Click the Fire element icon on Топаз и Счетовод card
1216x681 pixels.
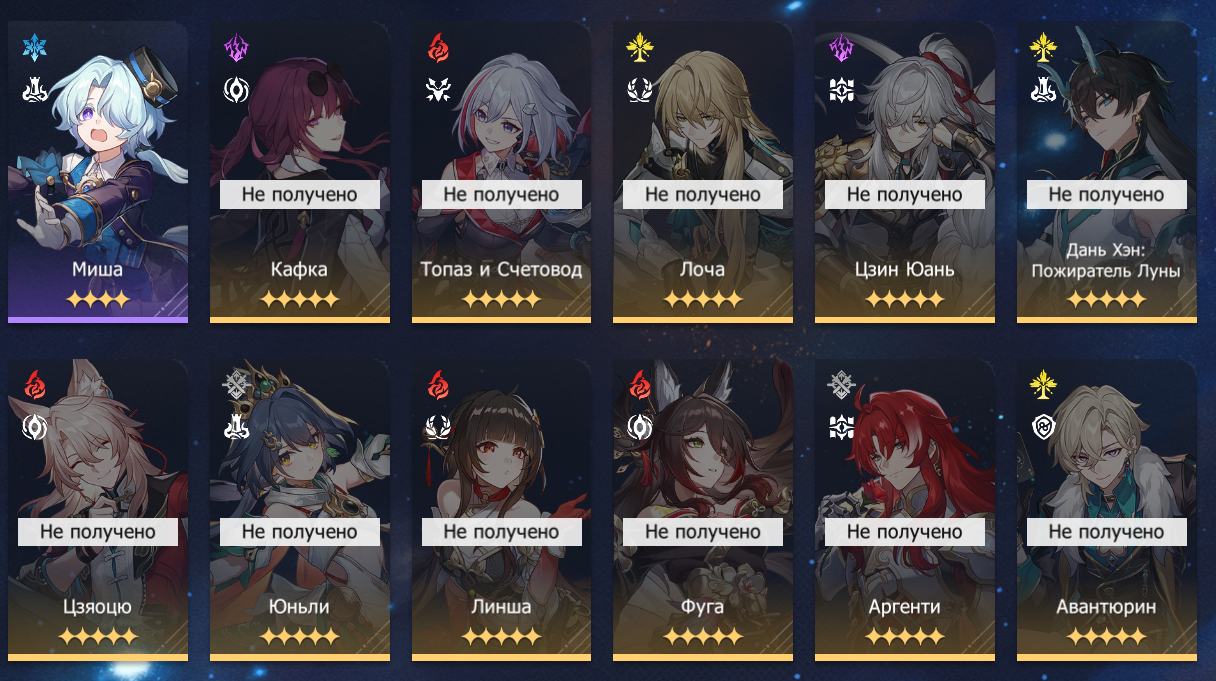(438, 47)
